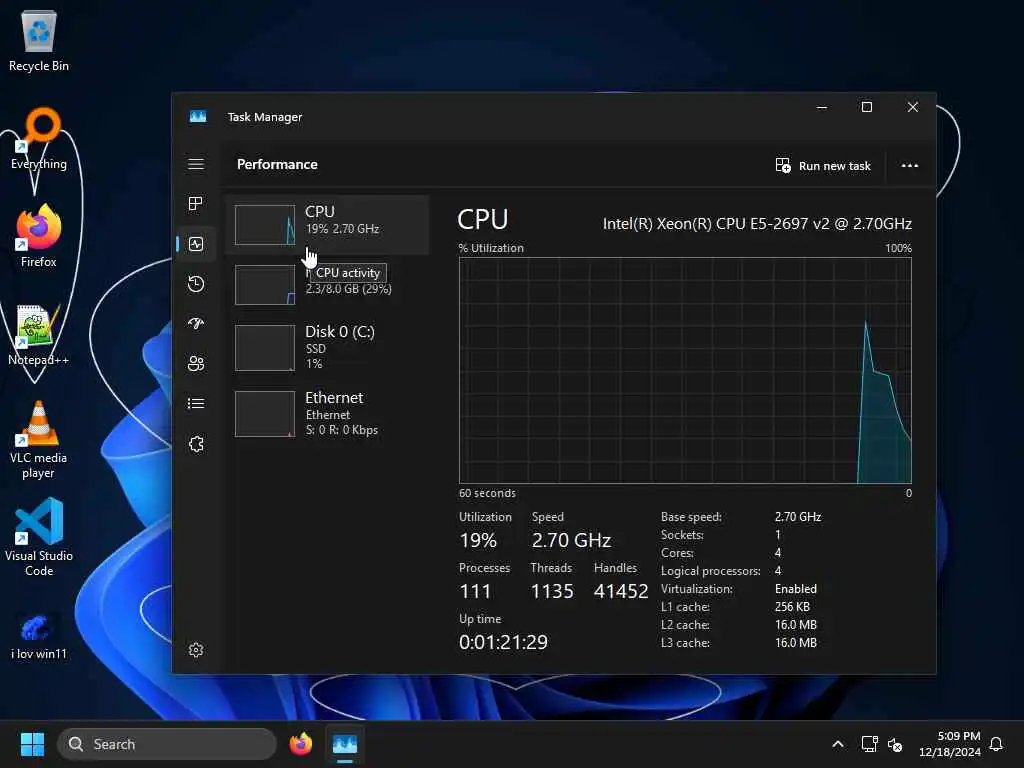Screen dimensions: 1024x768
Task: Open the Windows Start menu
Action: 32,744
